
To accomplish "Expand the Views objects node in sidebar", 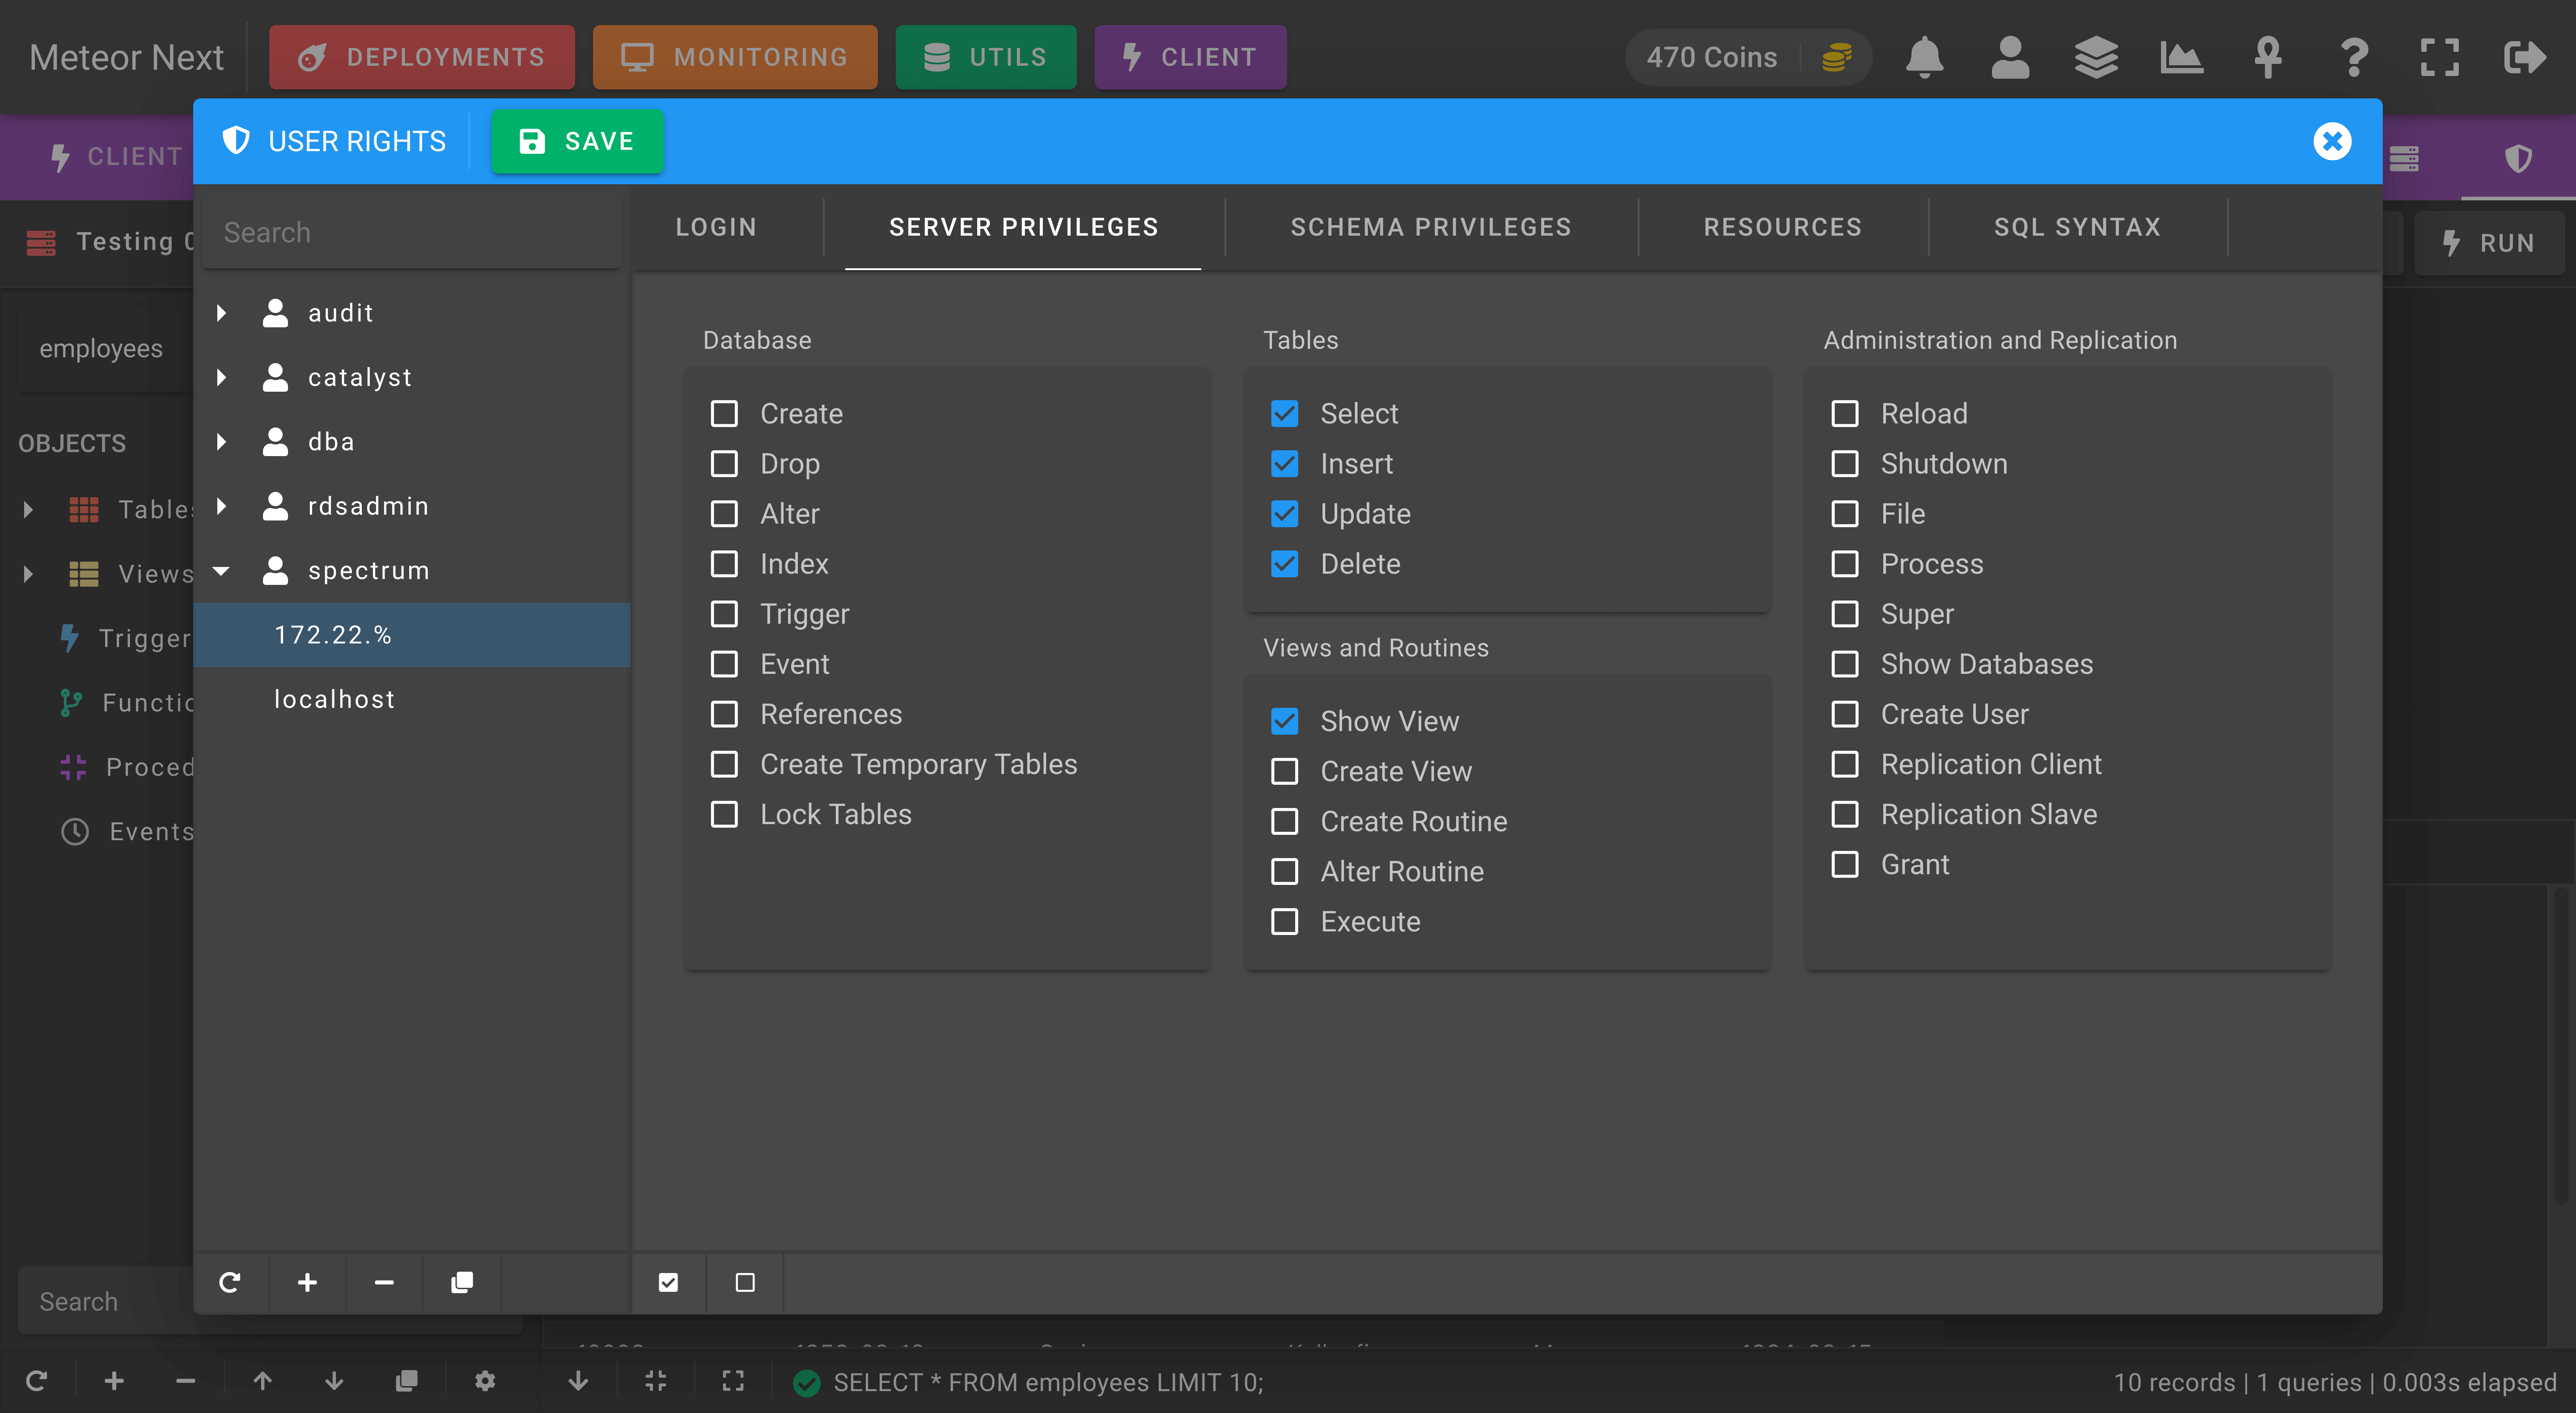I will coord(28,574).
